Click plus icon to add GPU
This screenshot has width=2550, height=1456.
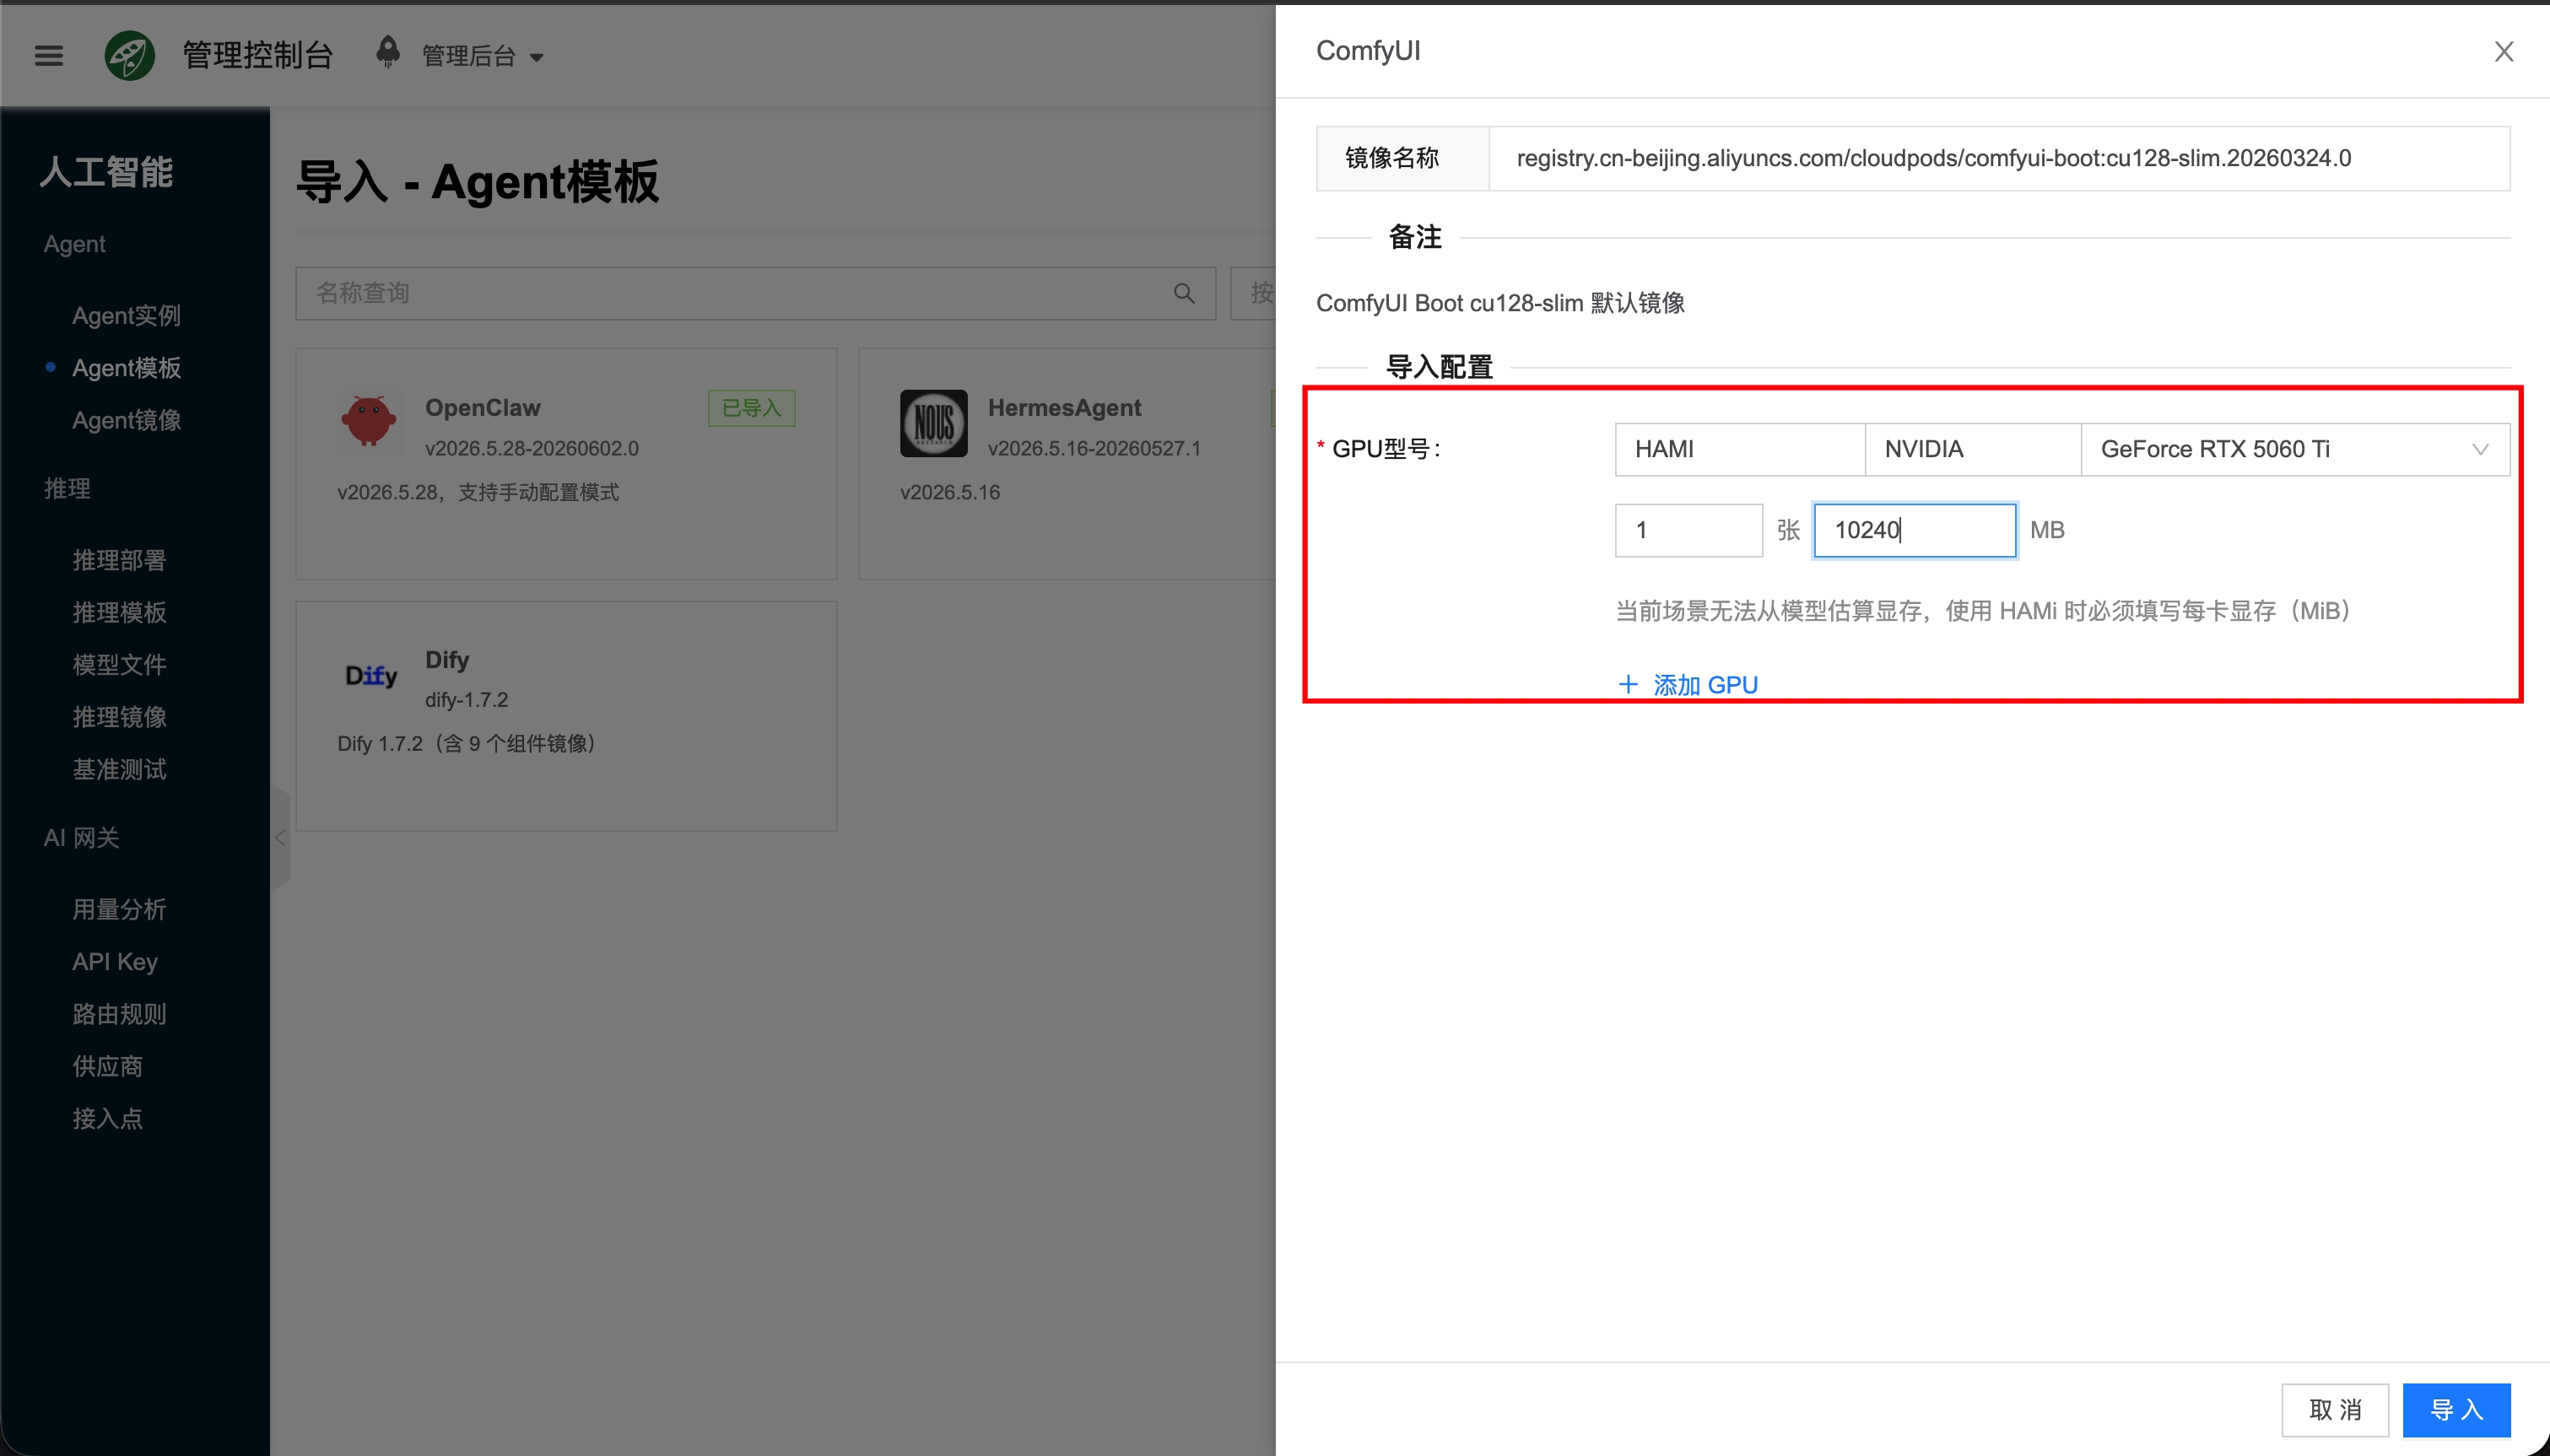tap(1628, 685)
